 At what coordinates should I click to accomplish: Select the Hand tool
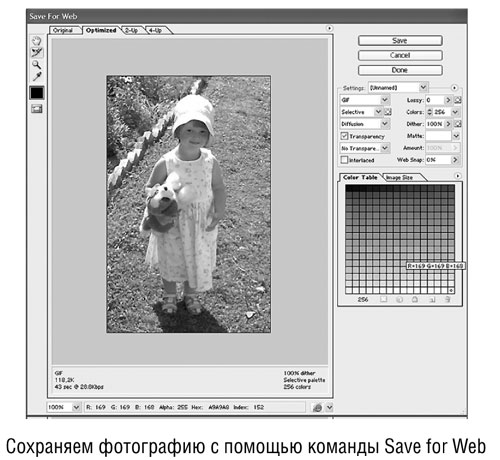point(37,41)
